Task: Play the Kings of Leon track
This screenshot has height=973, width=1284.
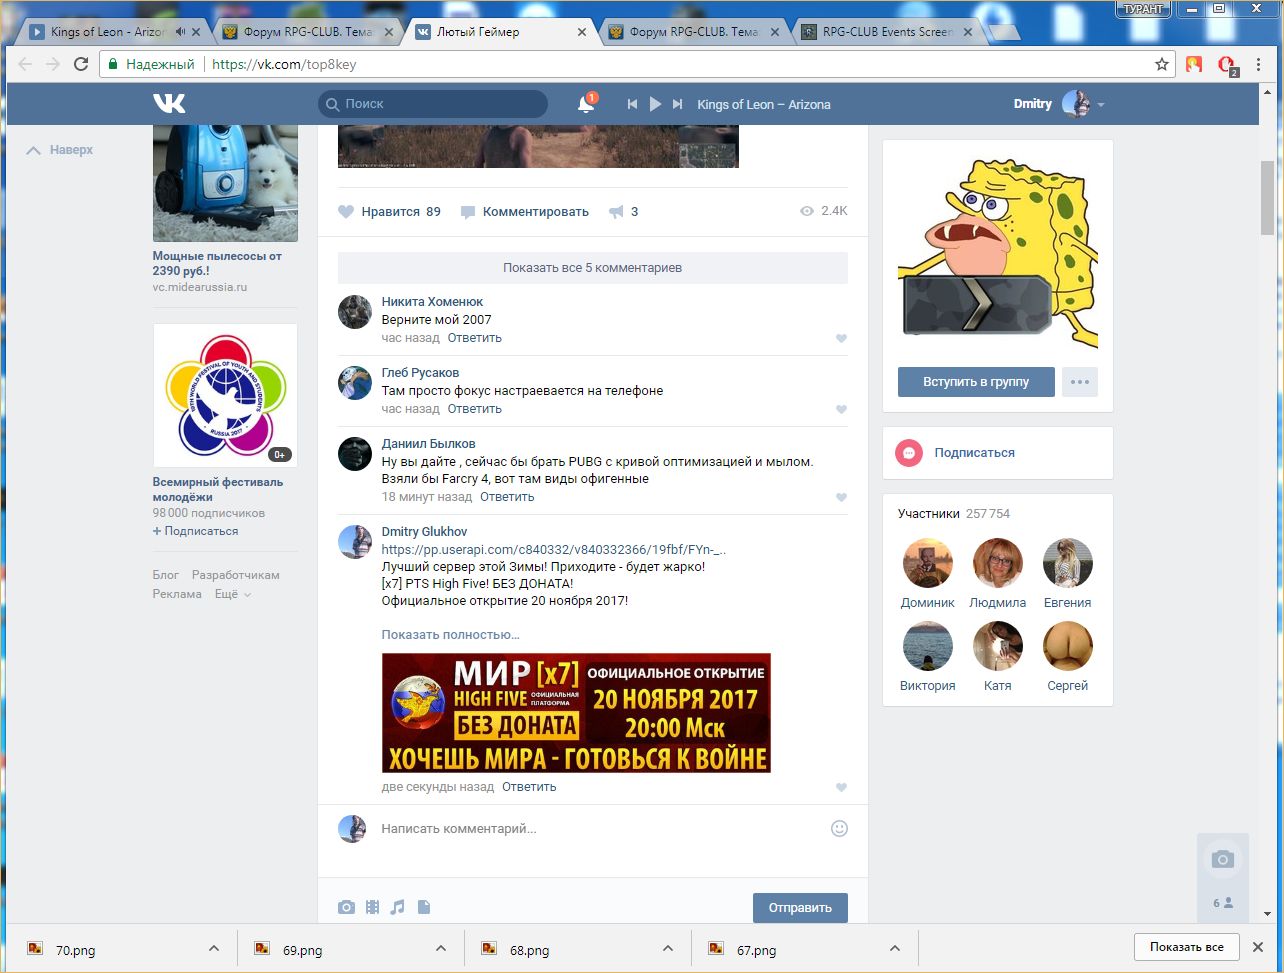Action: tap(655, 104)
